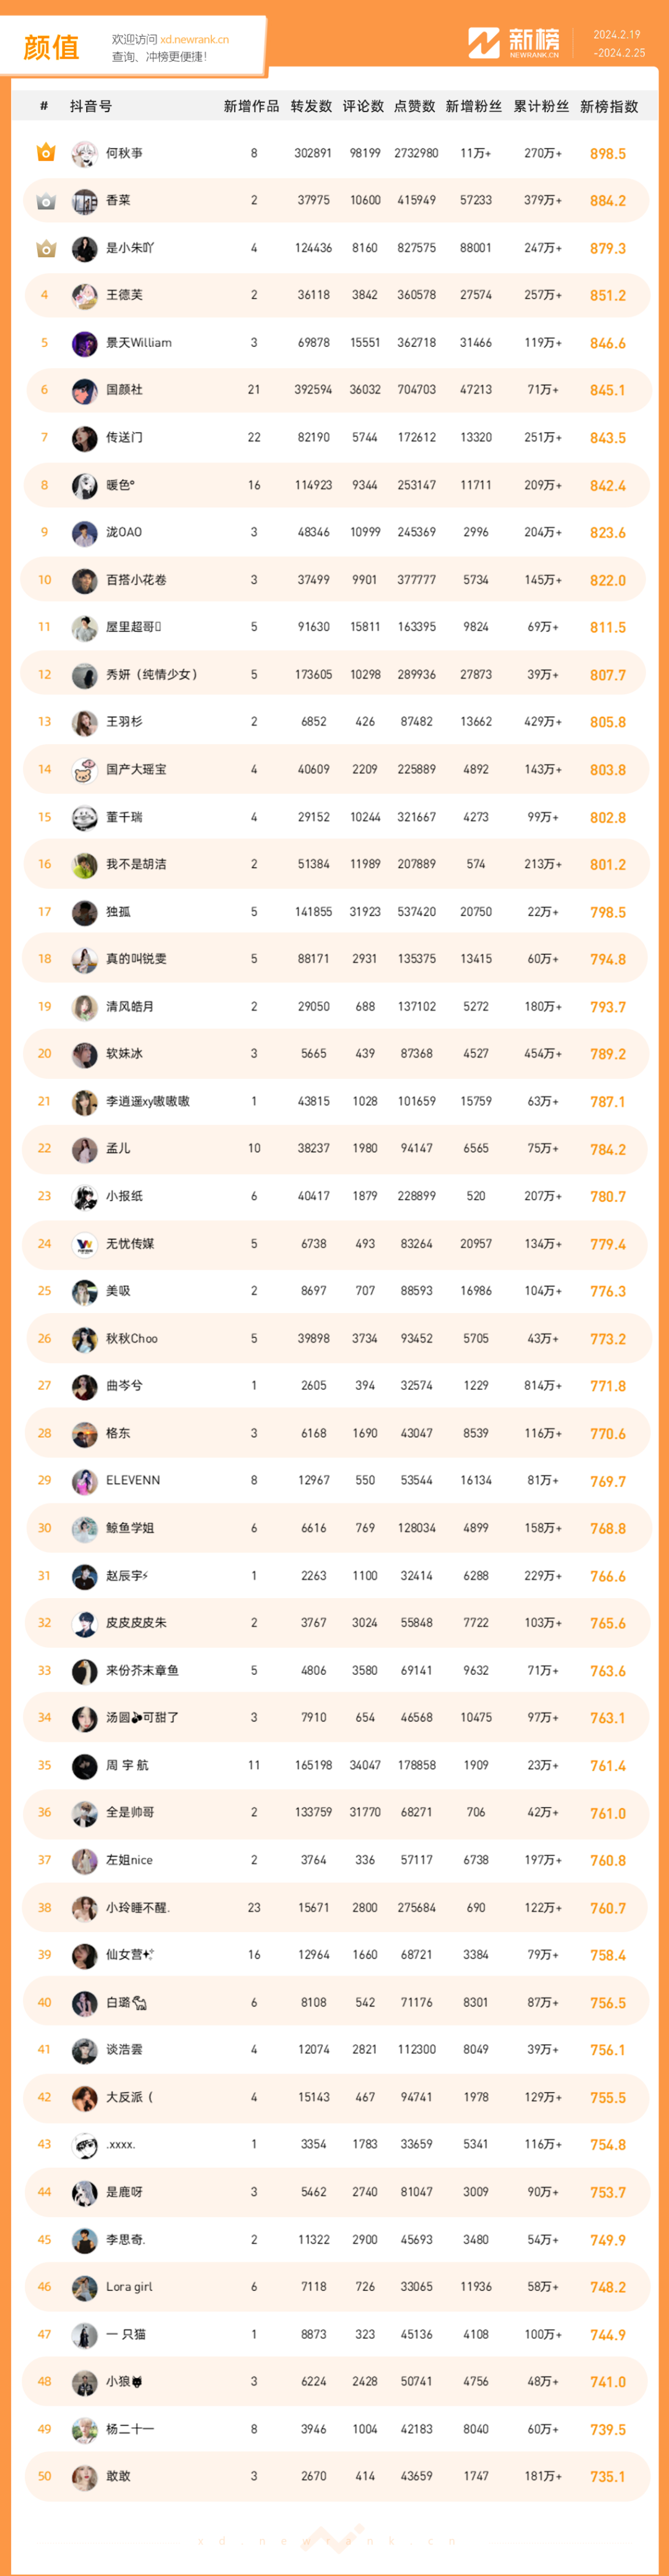This screenshot has height=2576, width=669.
Task: Click the gold crown icon for rank one
Action: click(45, 153)
